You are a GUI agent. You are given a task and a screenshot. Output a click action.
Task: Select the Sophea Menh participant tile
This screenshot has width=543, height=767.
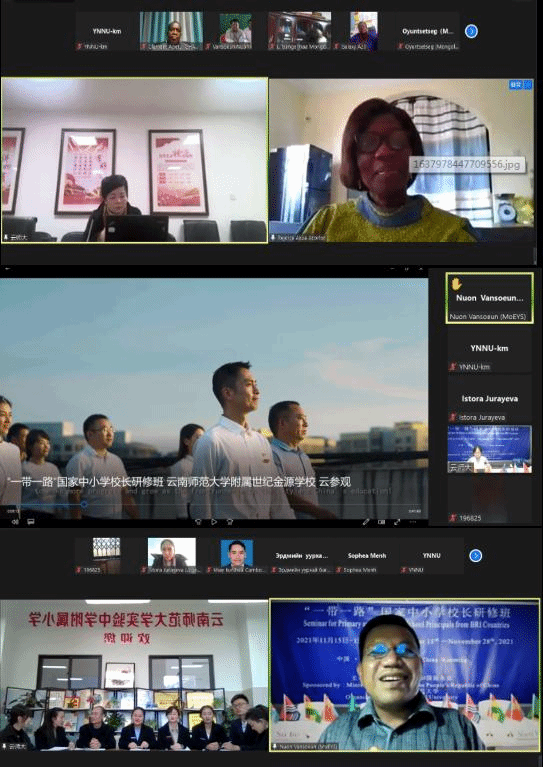[366, 556]
